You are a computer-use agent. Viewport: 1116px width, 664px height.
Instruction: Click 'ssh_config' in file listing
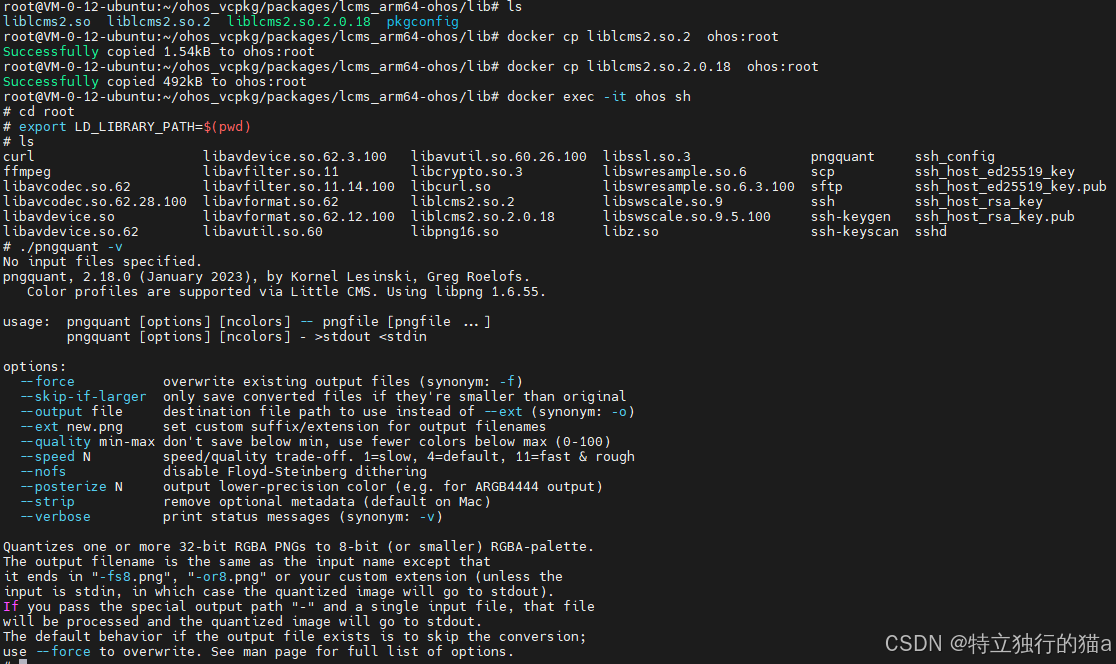pyautogui.click(x=954, y=156)
